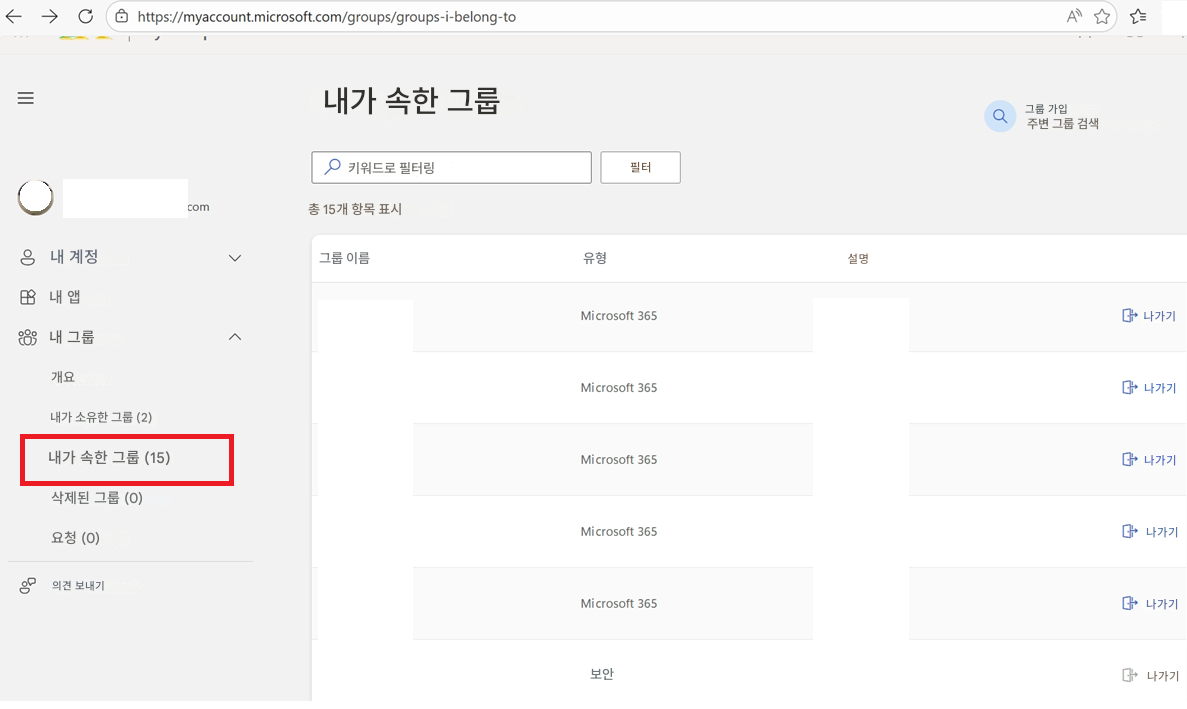Viewport: 1187px width, 709px height.
Task: Click 나가기 in the fourth Microsoft 365 row
Action: pyautogui.click(x=1150, y=531)
